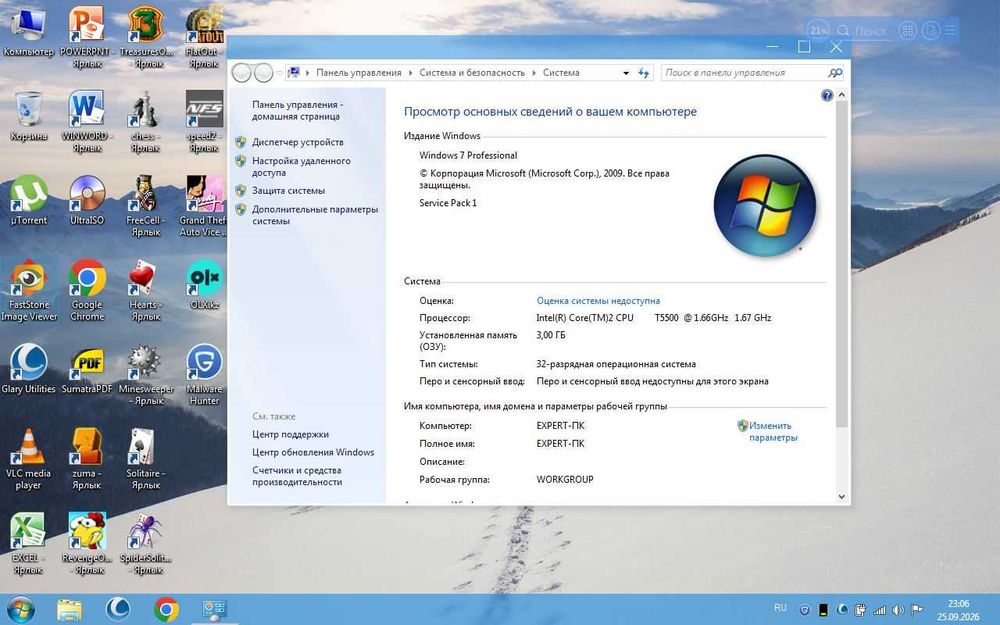Select the EXCEL shortcut desktop icon
This screenshot has width=1000, height=625.
[27, 543]
